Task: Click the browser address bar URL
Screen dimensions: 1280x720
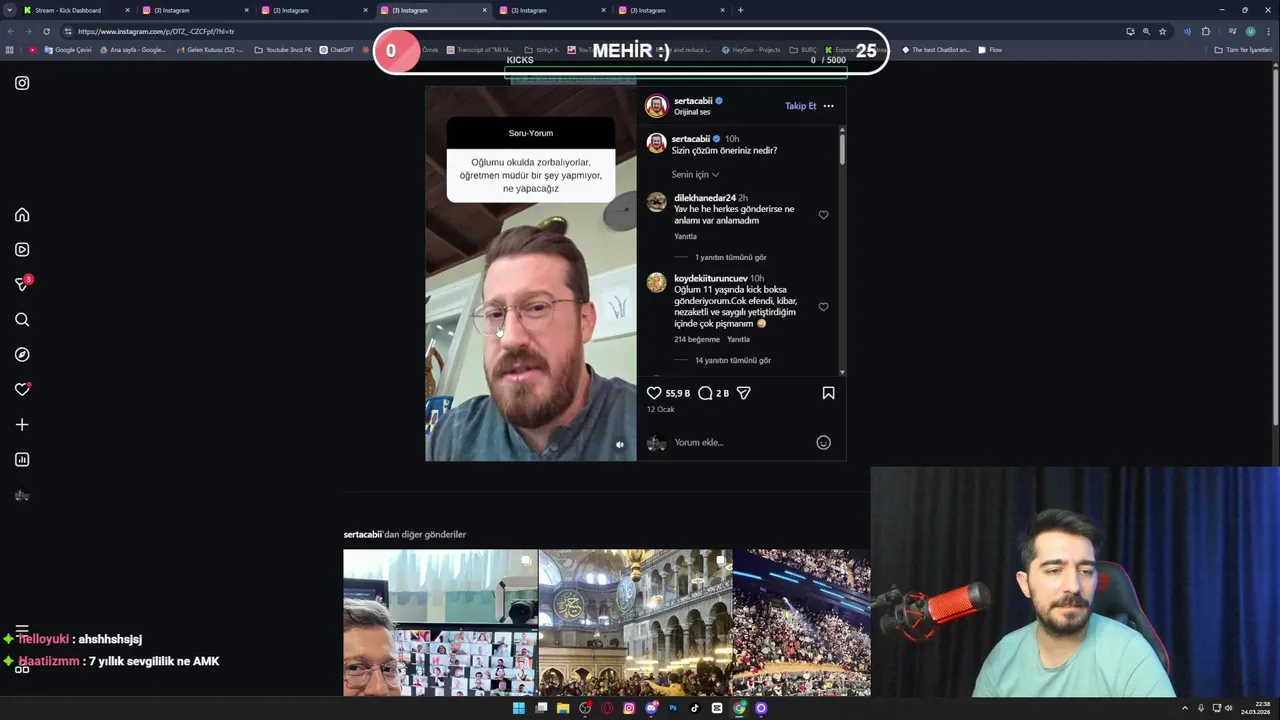Action: coord(156,31)
